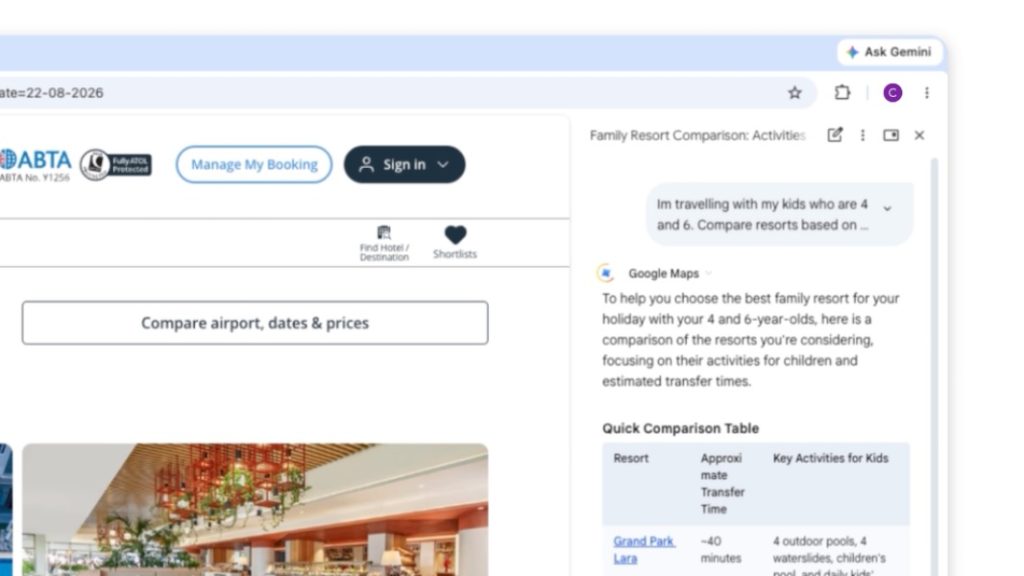Open the Grand Park Lara link

643,550
